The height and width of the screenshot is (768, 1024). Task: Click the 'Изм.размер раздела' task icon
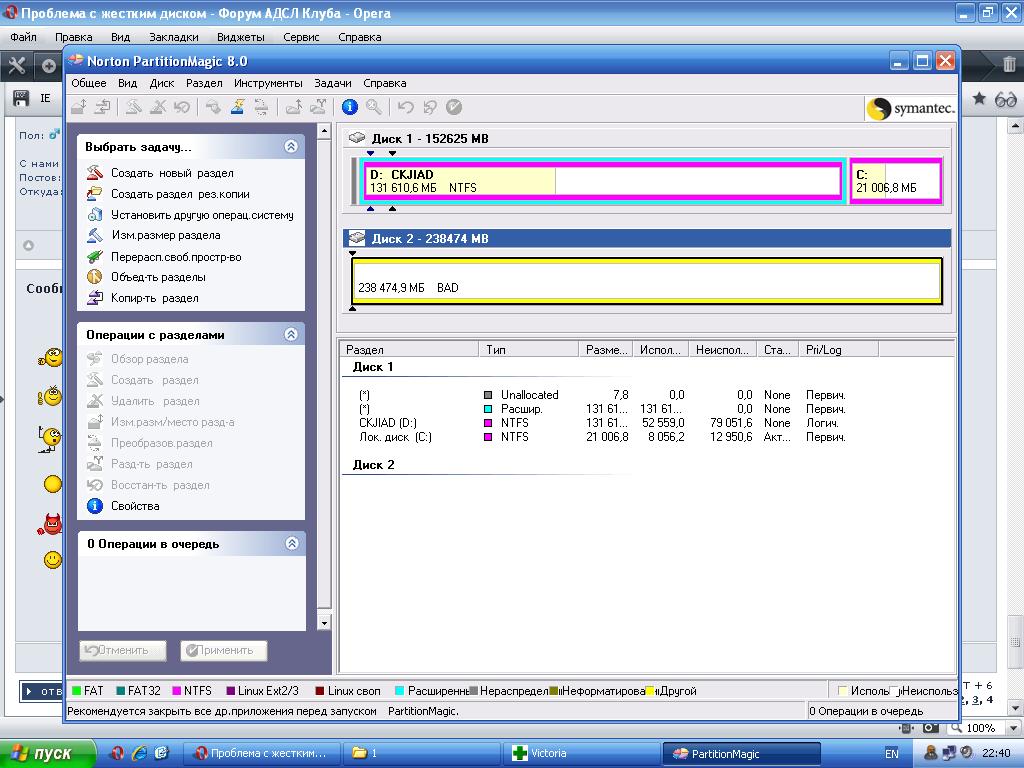tap(94, 236)
